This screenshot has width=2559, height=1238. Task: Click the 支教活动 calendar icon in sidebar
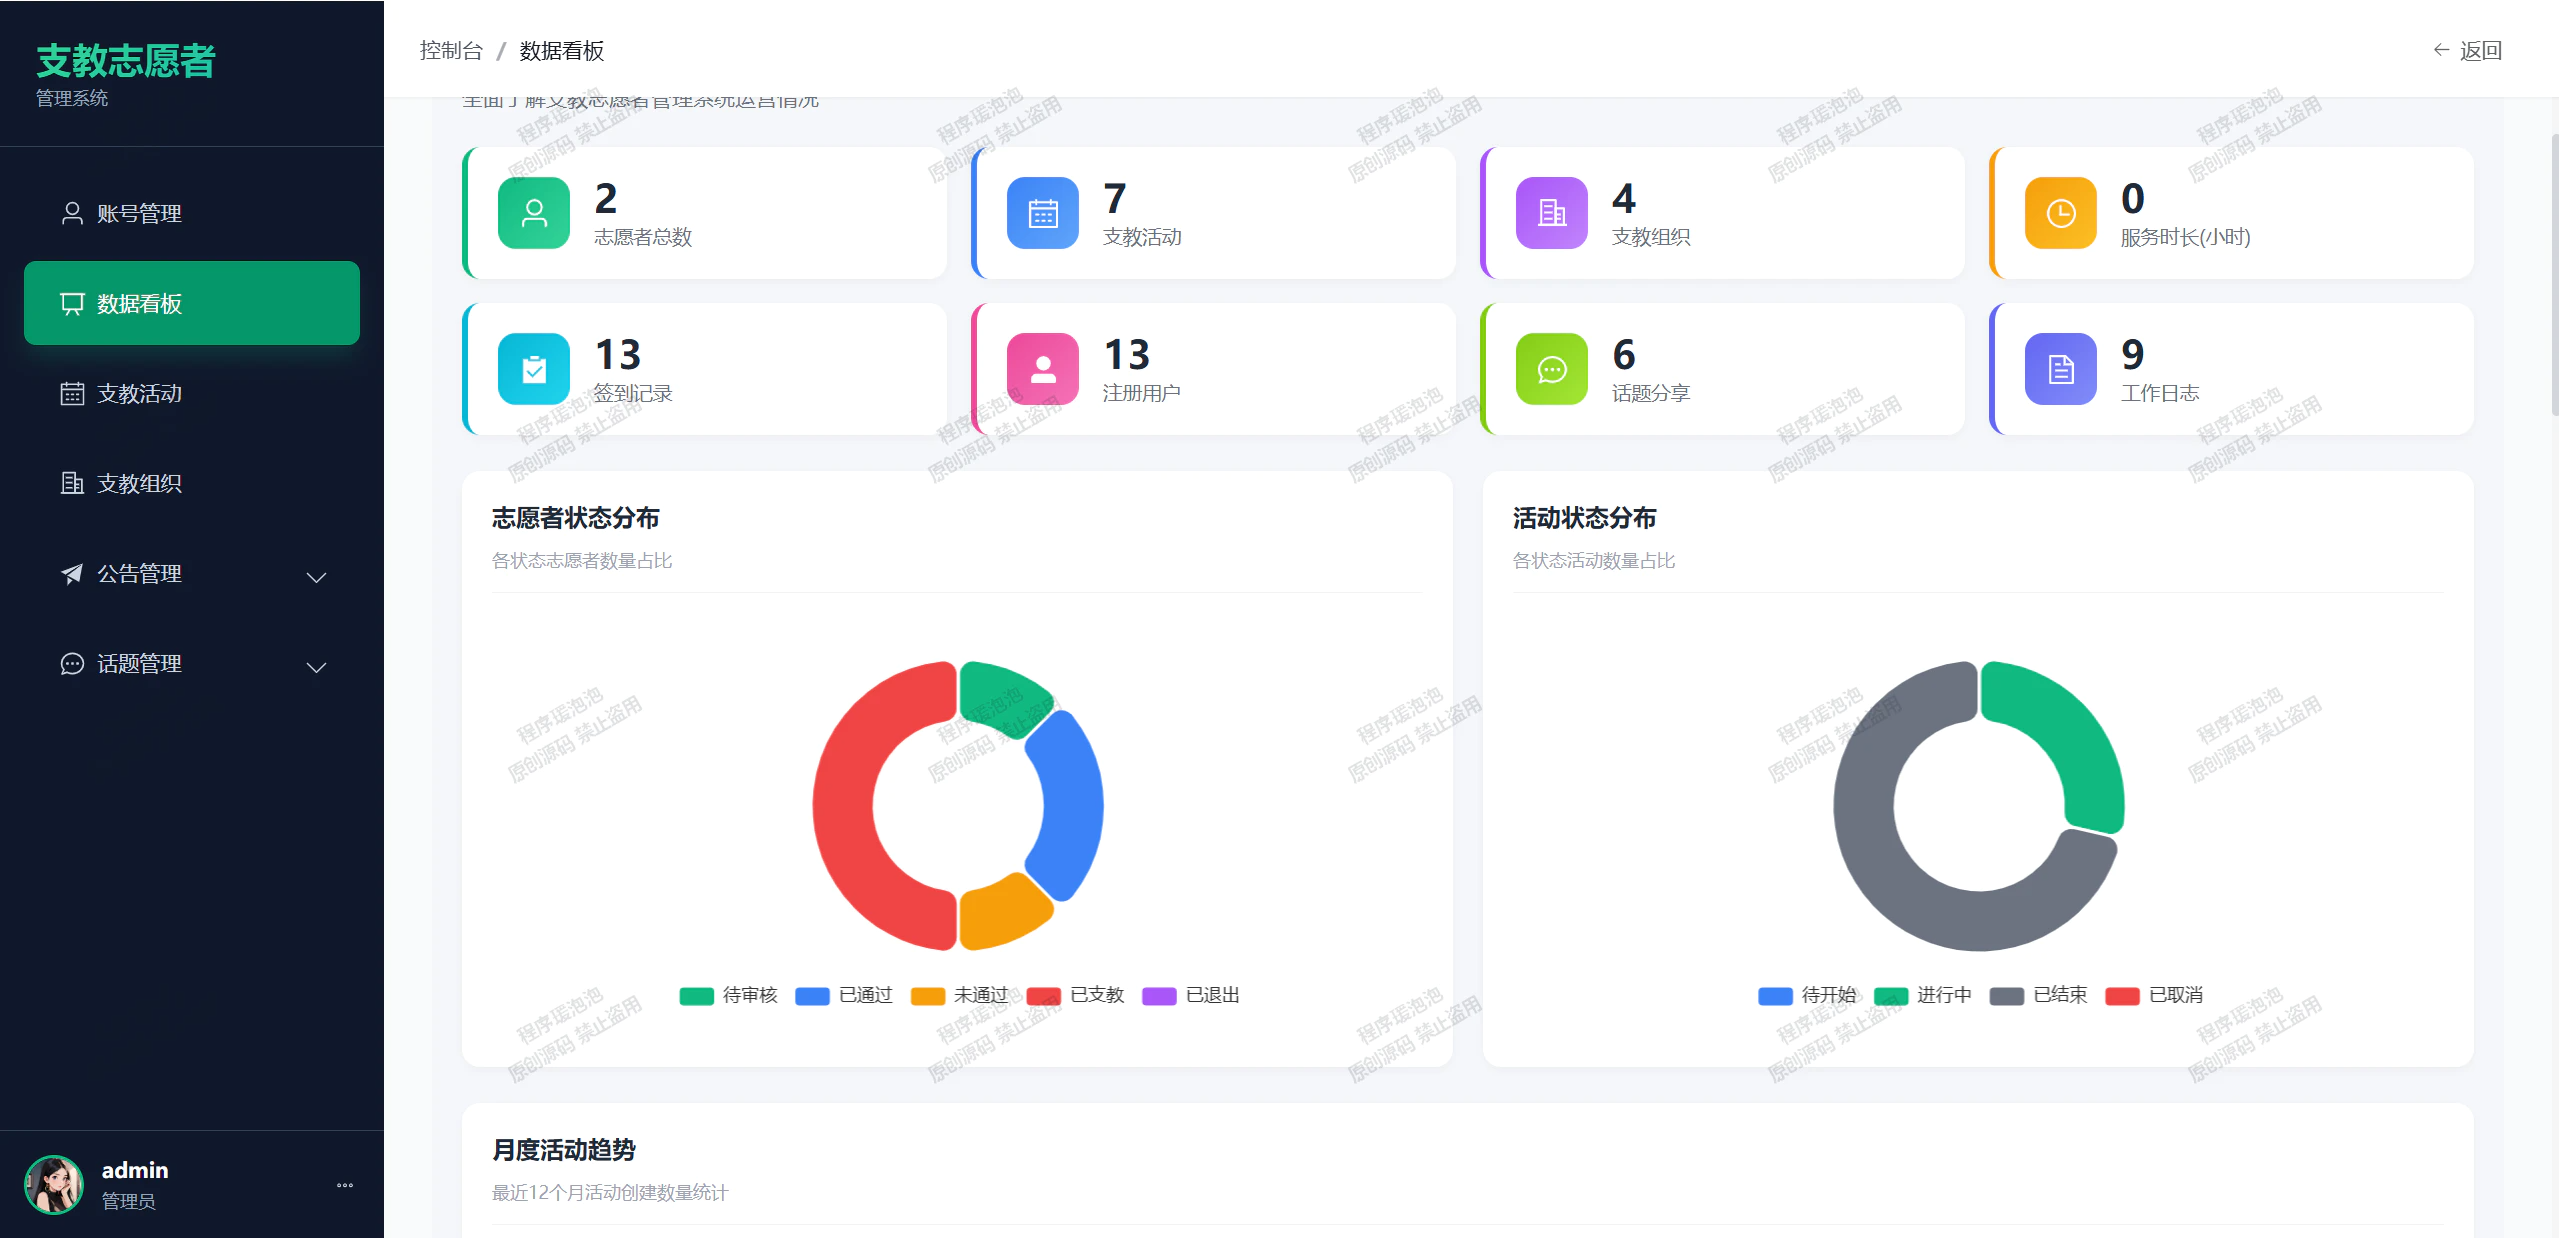pos(72,393)
